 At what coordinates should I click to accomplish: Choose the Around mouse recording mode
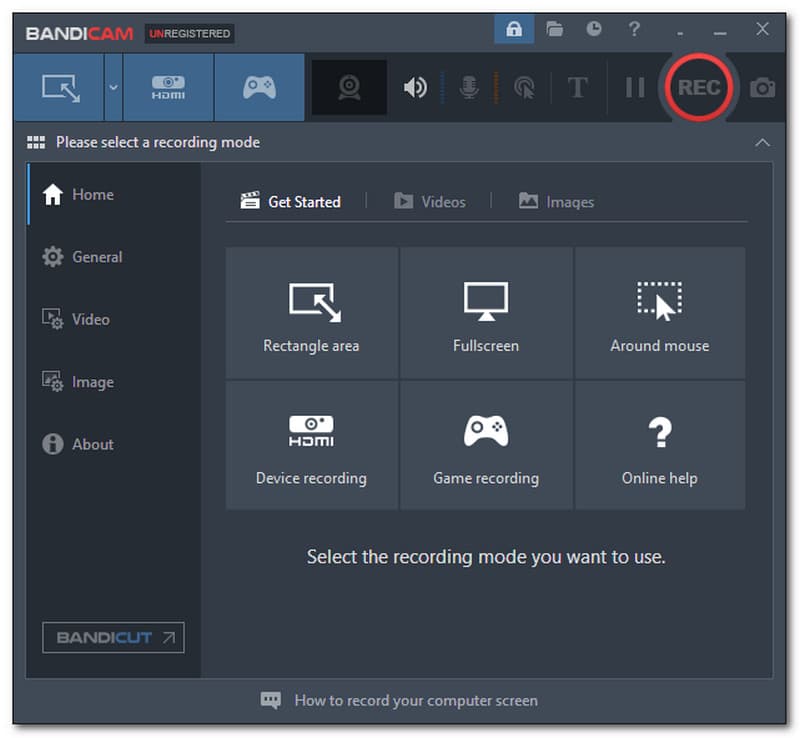(660, 313)
